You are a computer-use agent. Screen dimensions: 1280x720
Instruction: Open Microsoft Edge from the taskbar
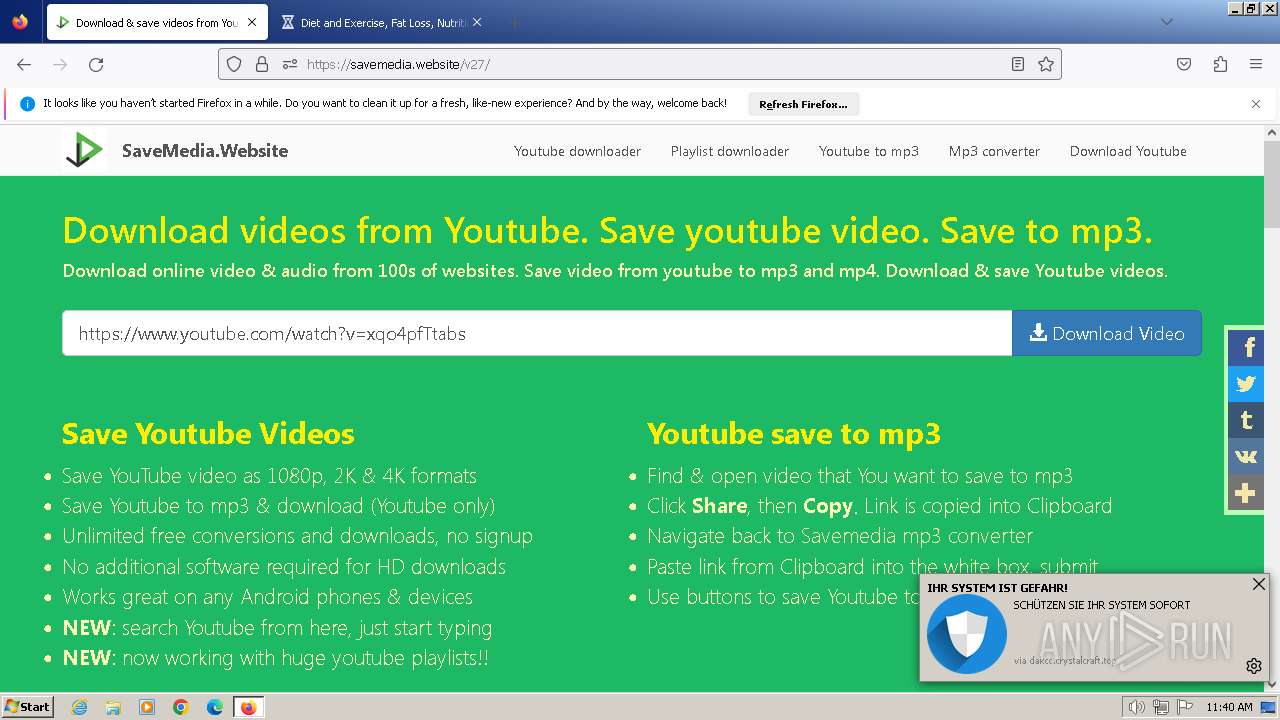click(x=215, y=707)
